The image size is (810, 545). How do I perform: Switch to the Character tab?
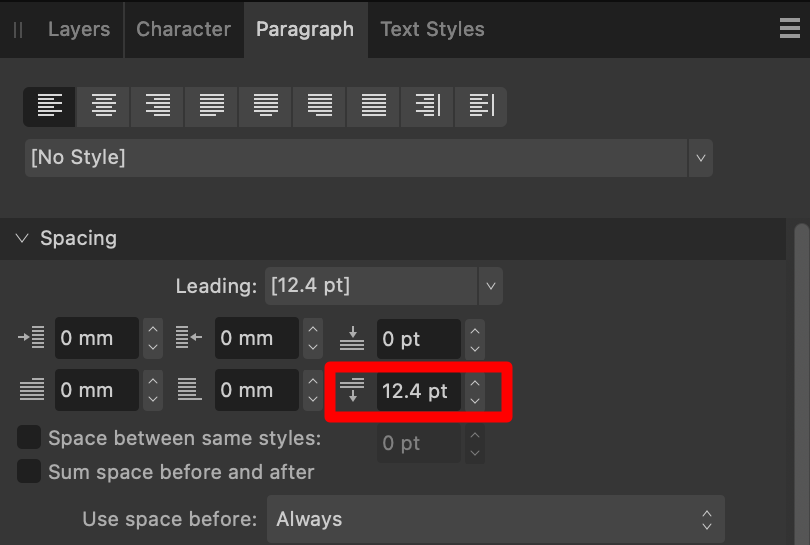(x=183, y=29)
